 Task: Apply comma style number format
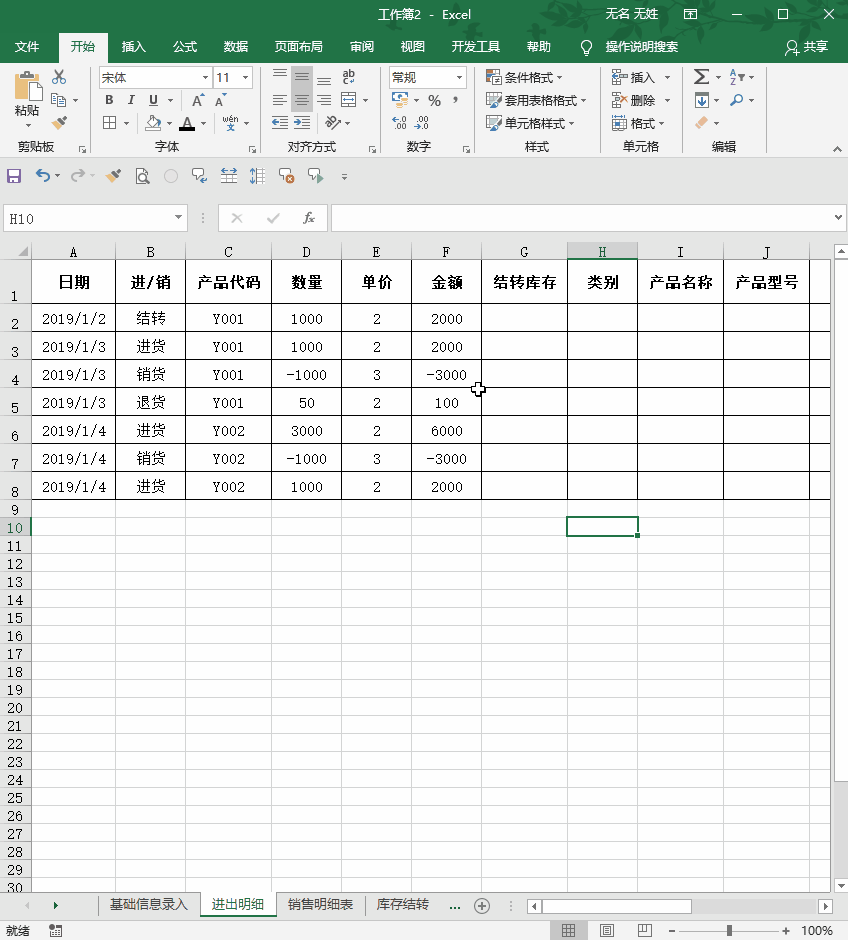point(455,100)
